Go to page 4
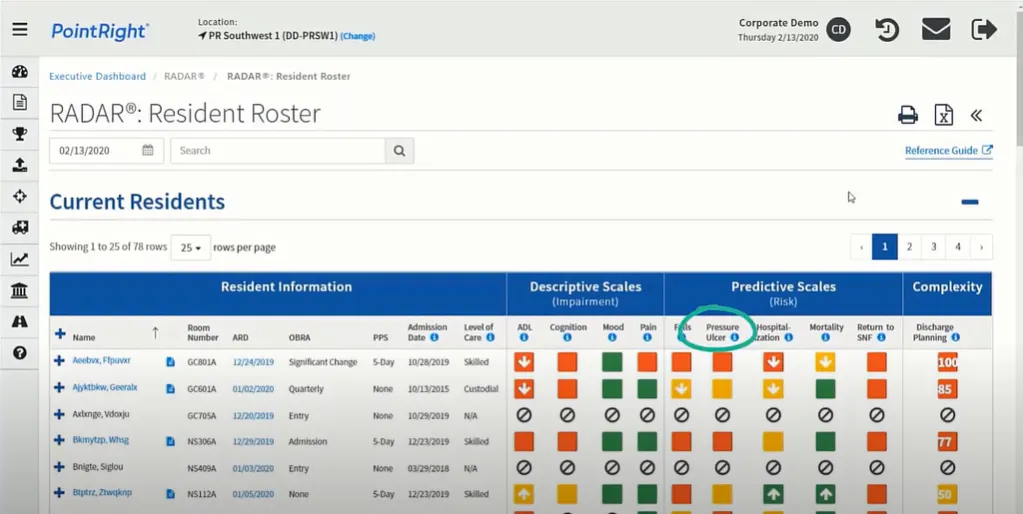1023x514 pixels. click(958, 247)
